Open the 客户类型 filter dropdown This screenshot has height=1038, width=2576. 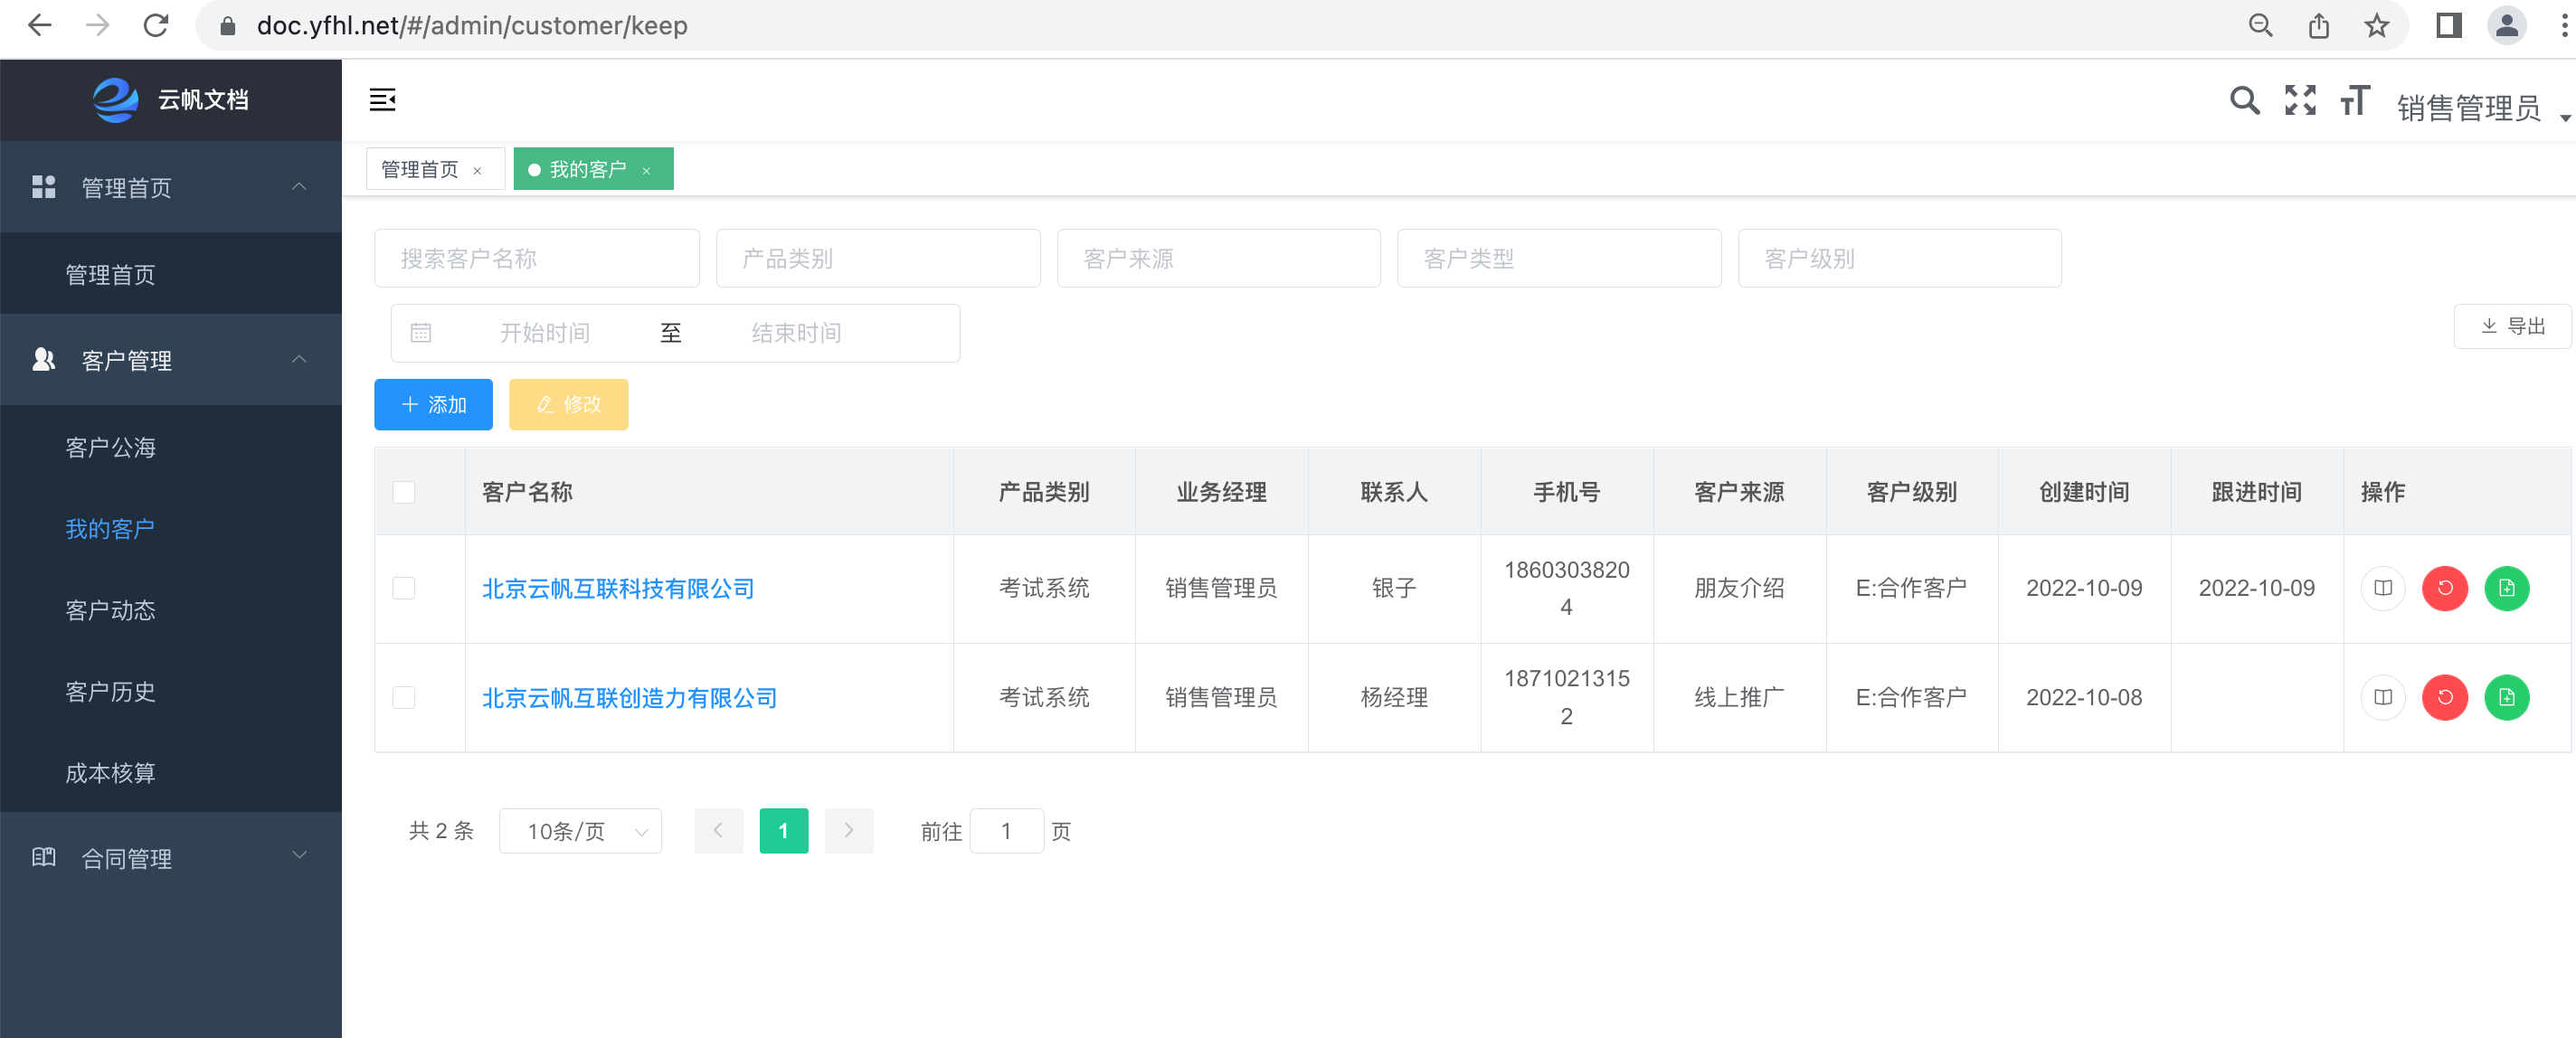coord(1559,259)
